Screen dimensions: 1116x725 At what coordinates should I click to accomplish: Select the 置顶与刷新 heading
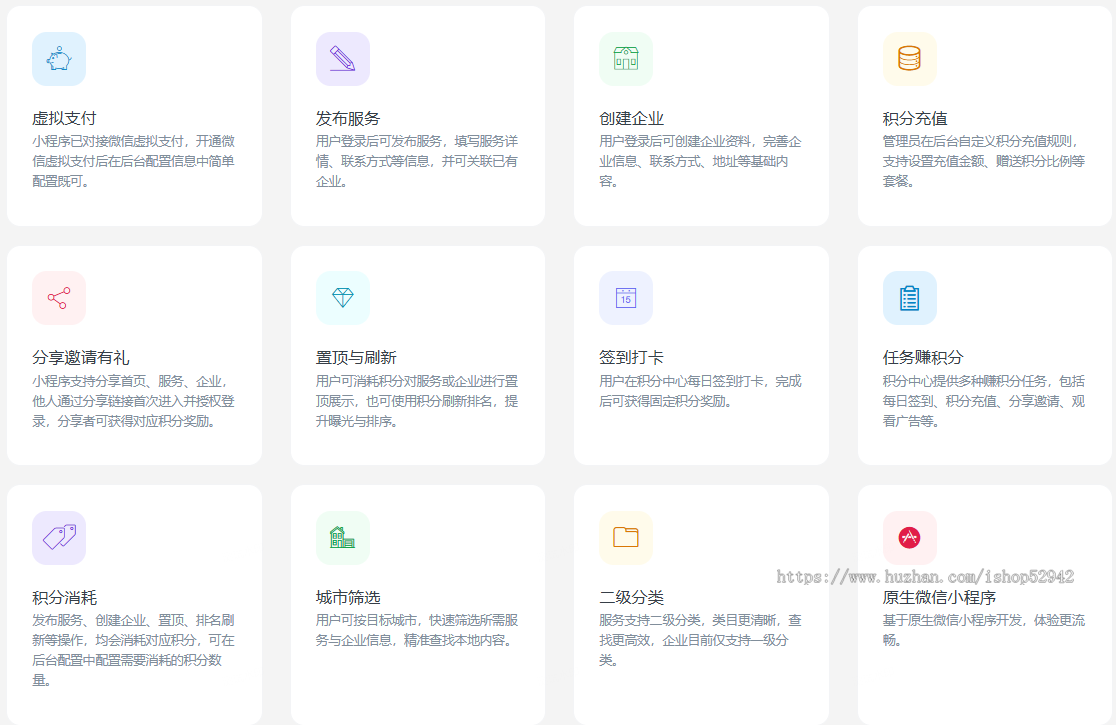tap(356, 357)
